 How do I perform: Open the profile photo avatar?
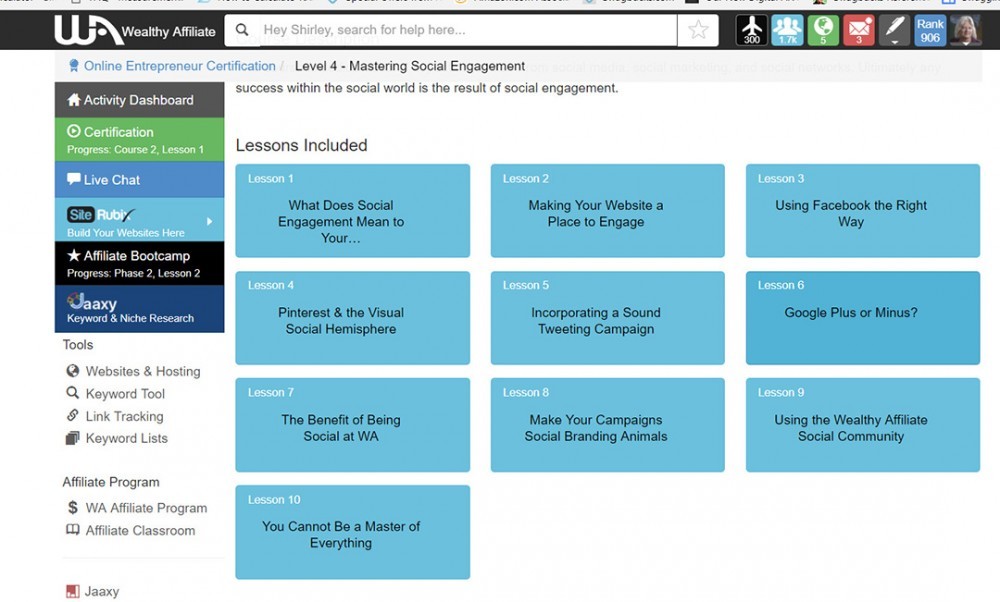click(965, 30)
